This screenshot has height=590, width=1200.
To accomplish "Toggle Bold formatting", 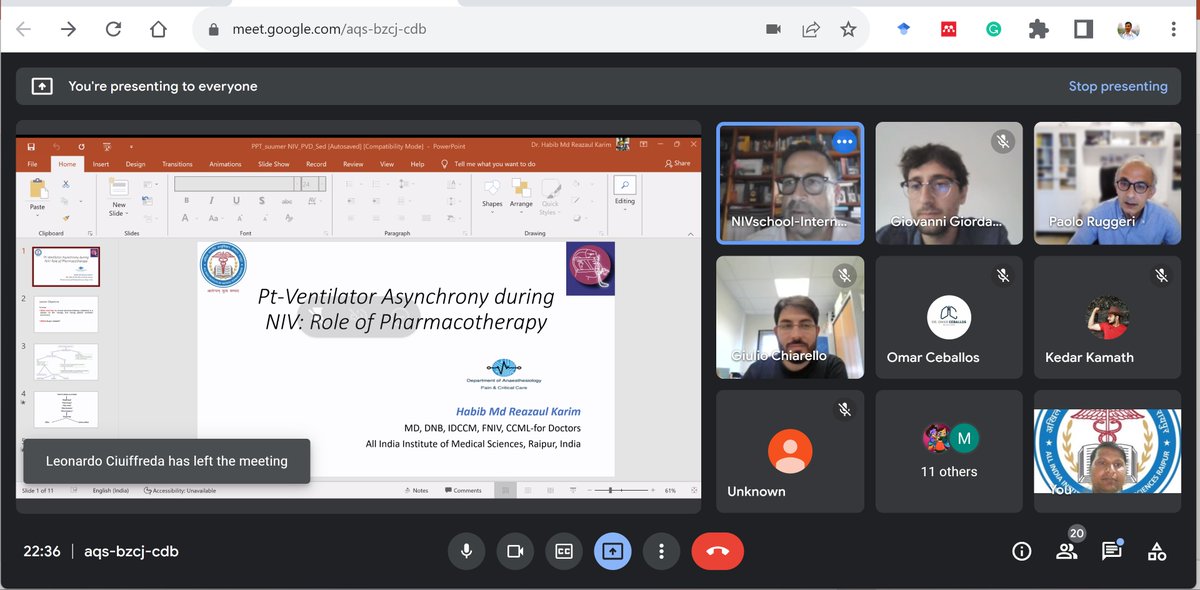I will coord(186,201).
